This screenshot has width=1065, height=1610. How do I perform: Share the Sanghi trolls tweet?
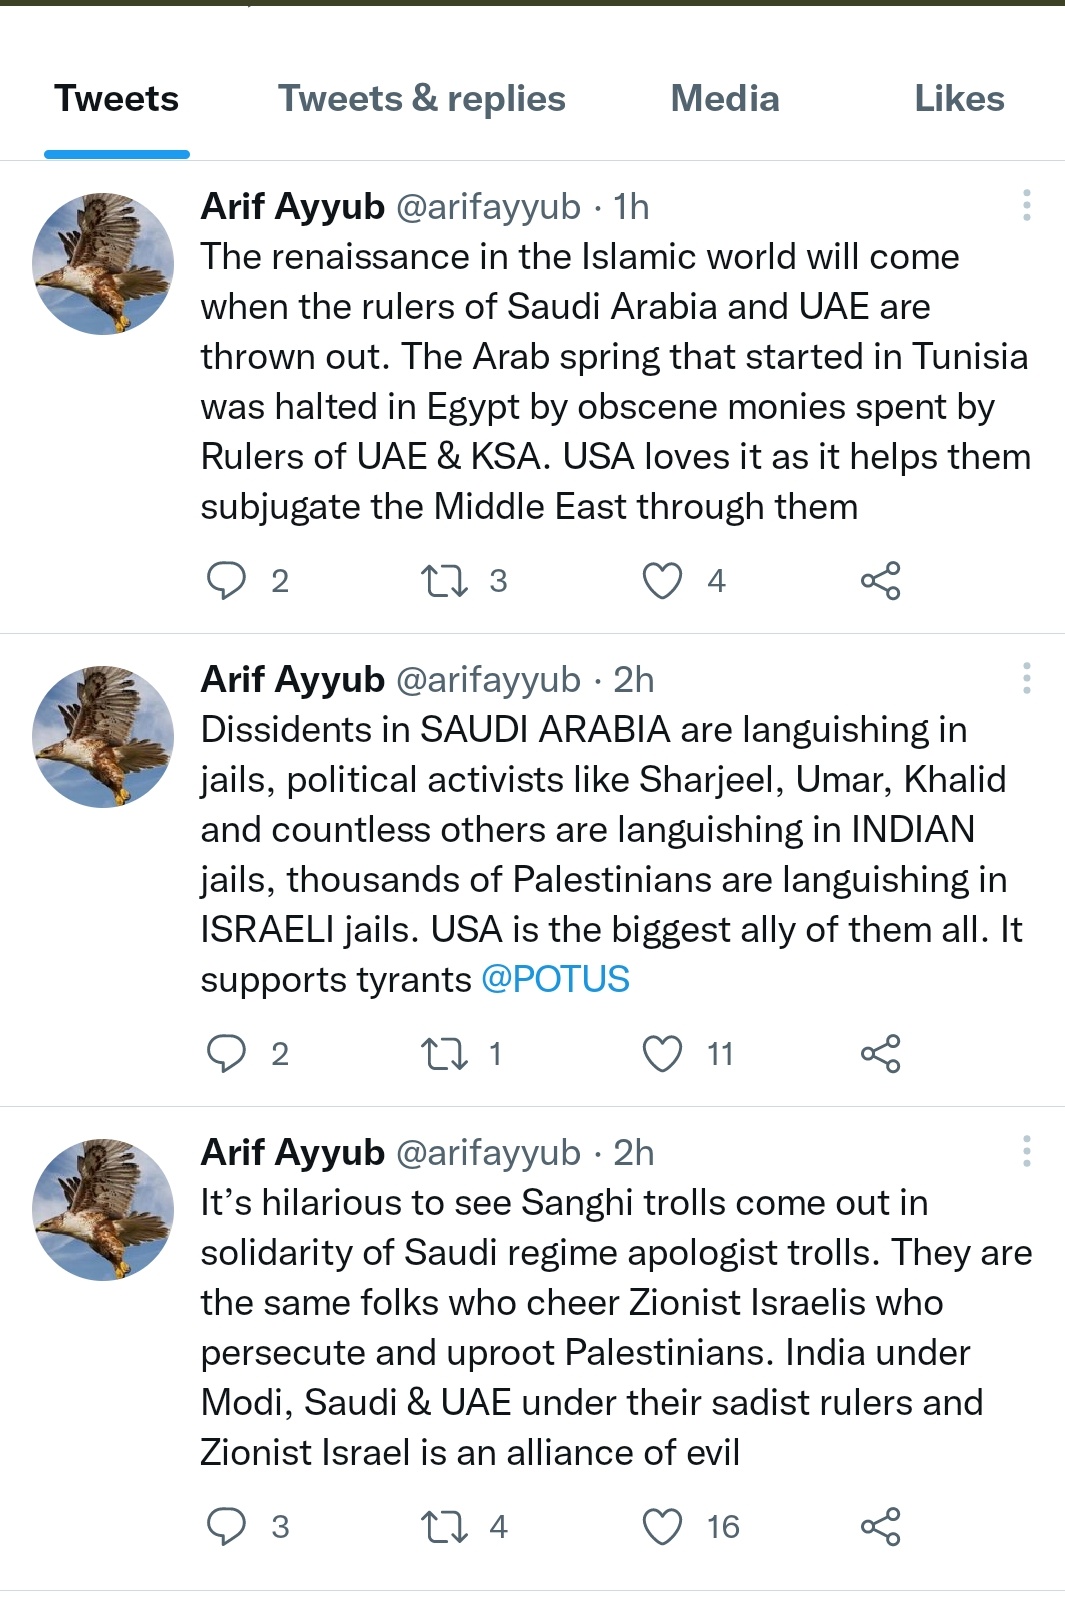click(x=880, y=1526)
